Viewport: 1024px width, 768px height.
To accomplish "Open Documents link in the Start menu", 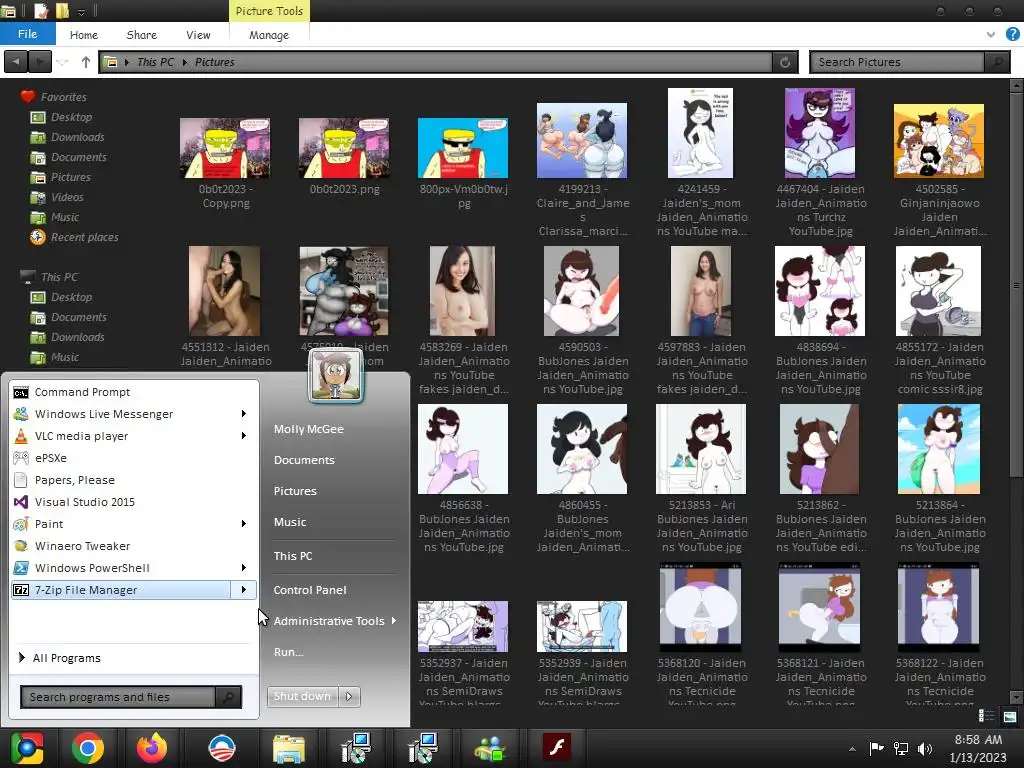I will [x=304, y=460].
